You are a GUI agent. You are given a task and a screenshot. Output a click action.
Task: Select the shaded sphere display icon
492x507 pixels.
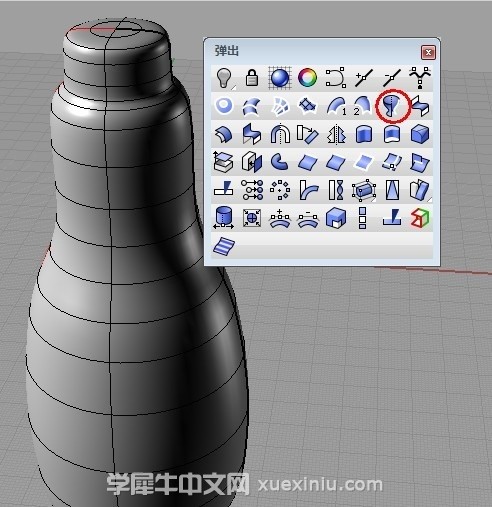point(280,78)
